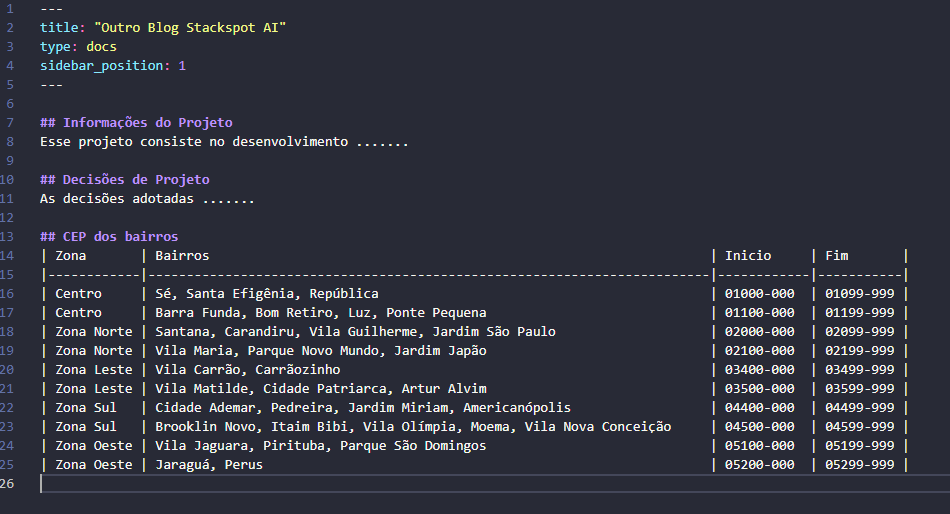Image resolution: width=950 pixels, height=514 pixels.
Task: Click the line "As decisões adotadas"
Action: click(x=117, y=199)
